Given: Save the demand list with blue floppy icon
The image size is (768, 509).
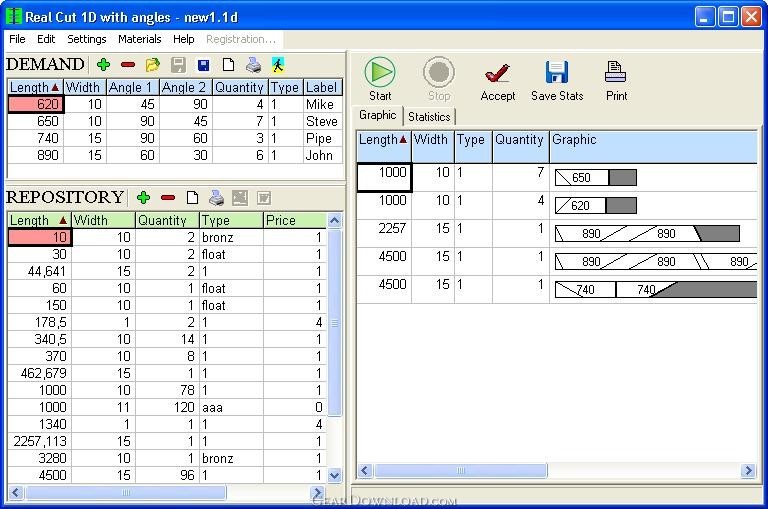Looking at the screenshot, I should click(x=204, y=65).
